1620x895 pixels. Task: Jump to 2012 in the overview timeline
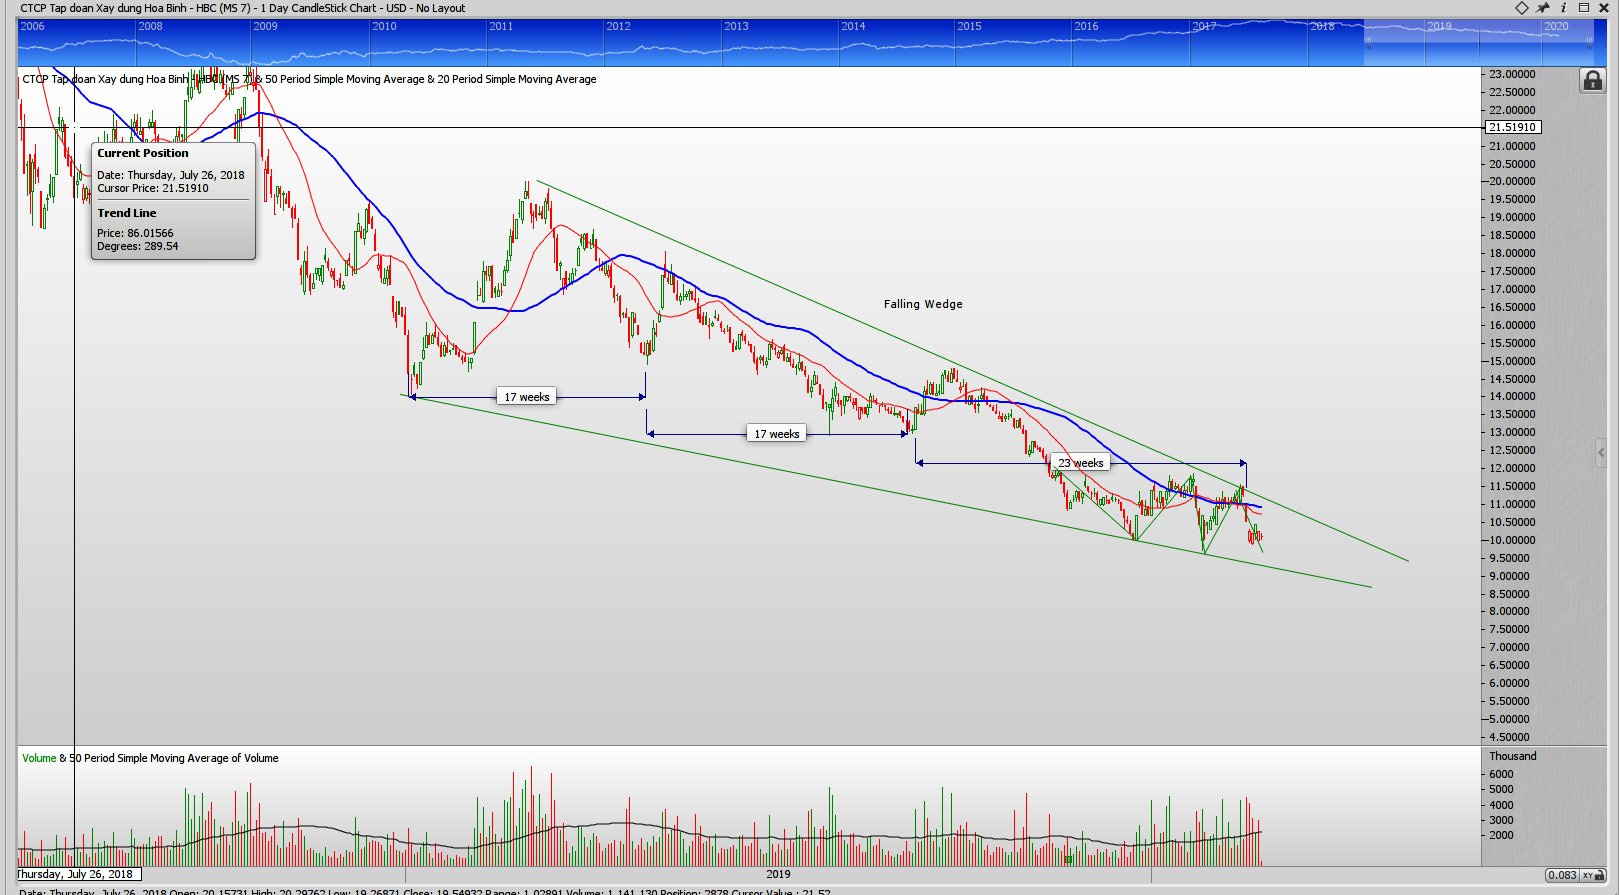[x=618, y=26]
